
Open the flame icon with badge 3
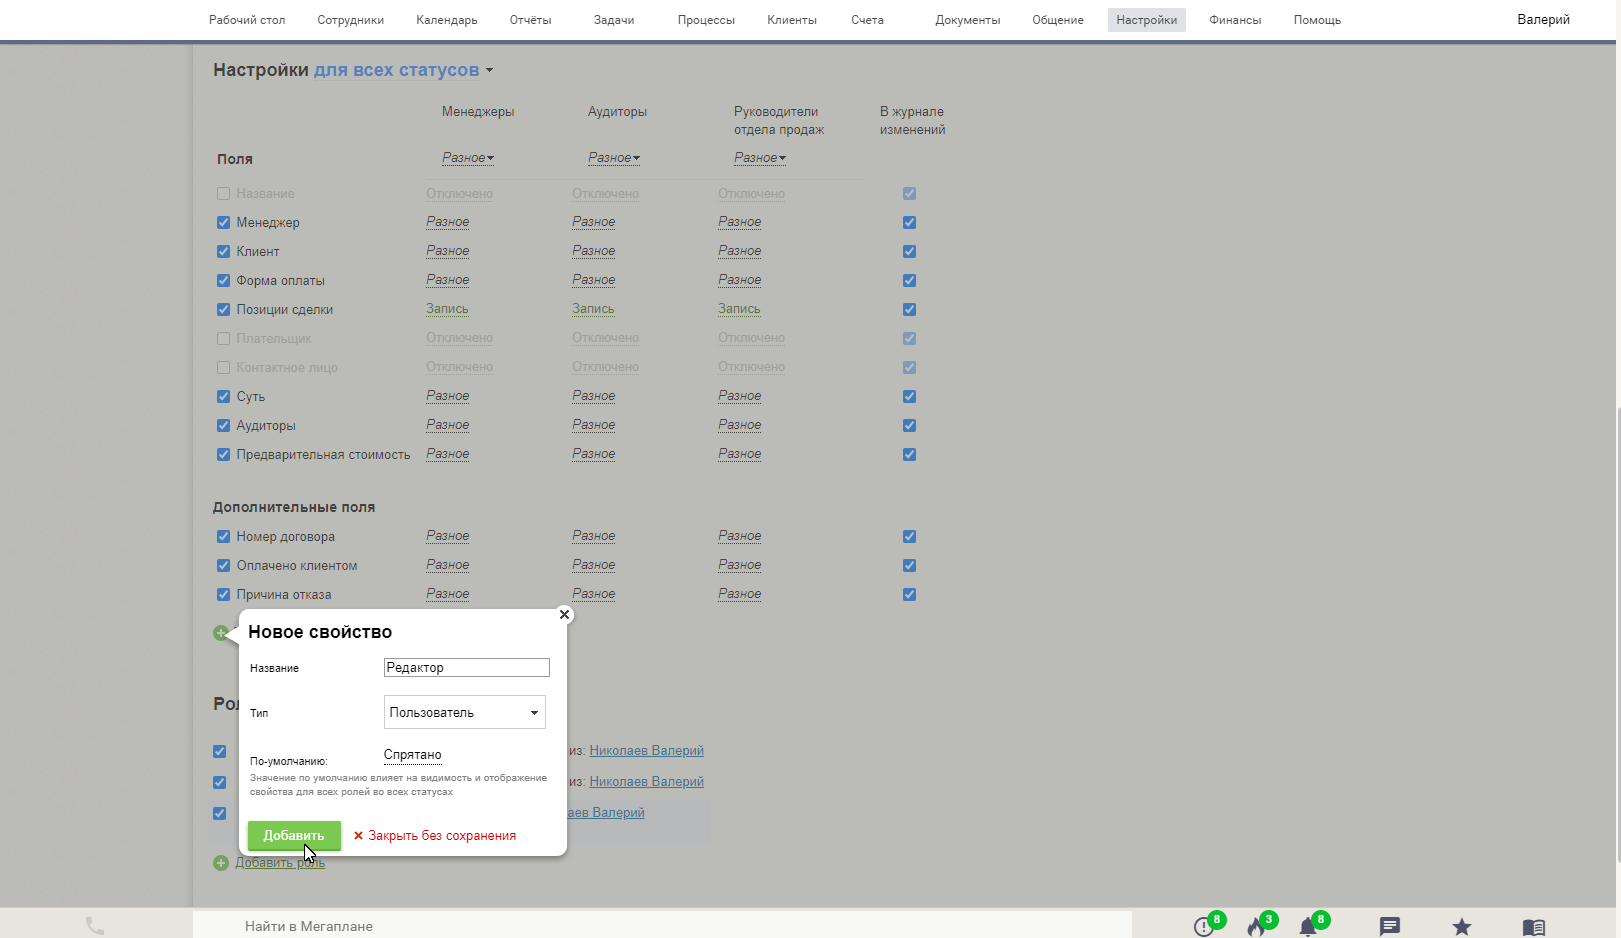[x=1257, y=926]
